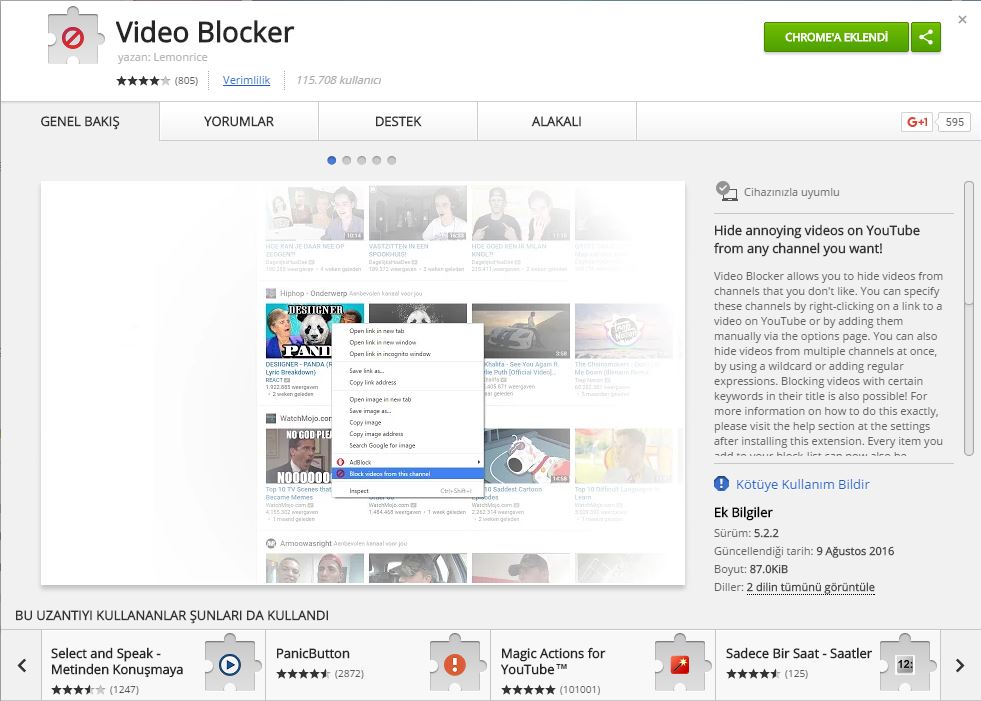Select the fifth screenshot carousel dot
The image size is (981, 701).
[x=392, y=160]
